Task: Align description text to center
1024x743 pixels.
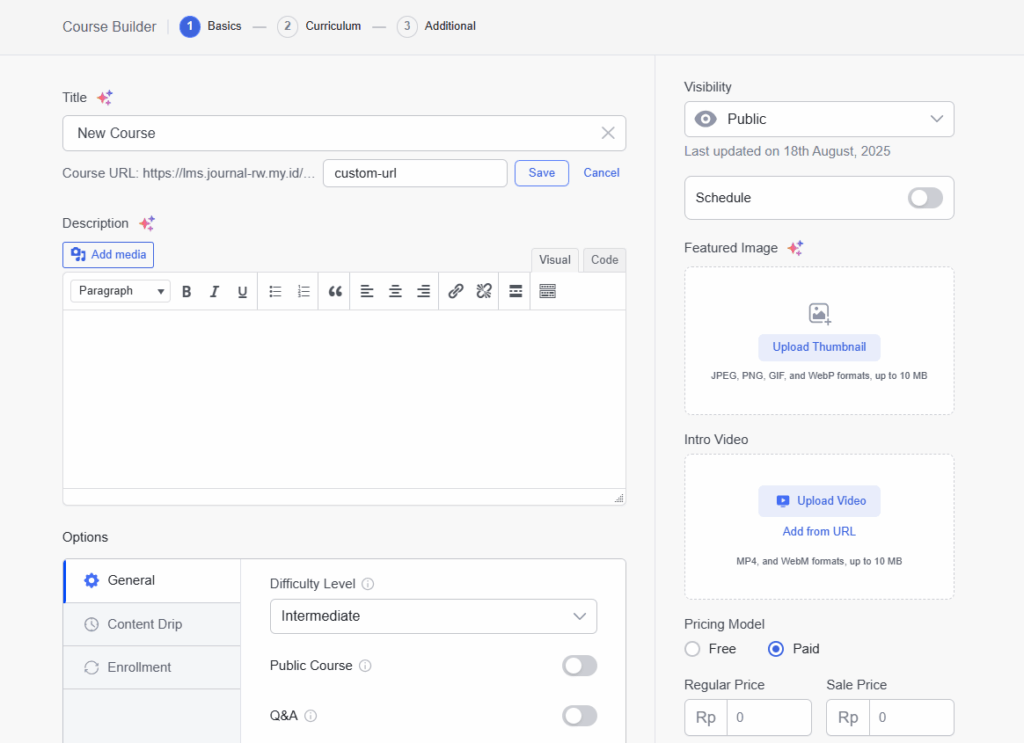Action: 394,291
